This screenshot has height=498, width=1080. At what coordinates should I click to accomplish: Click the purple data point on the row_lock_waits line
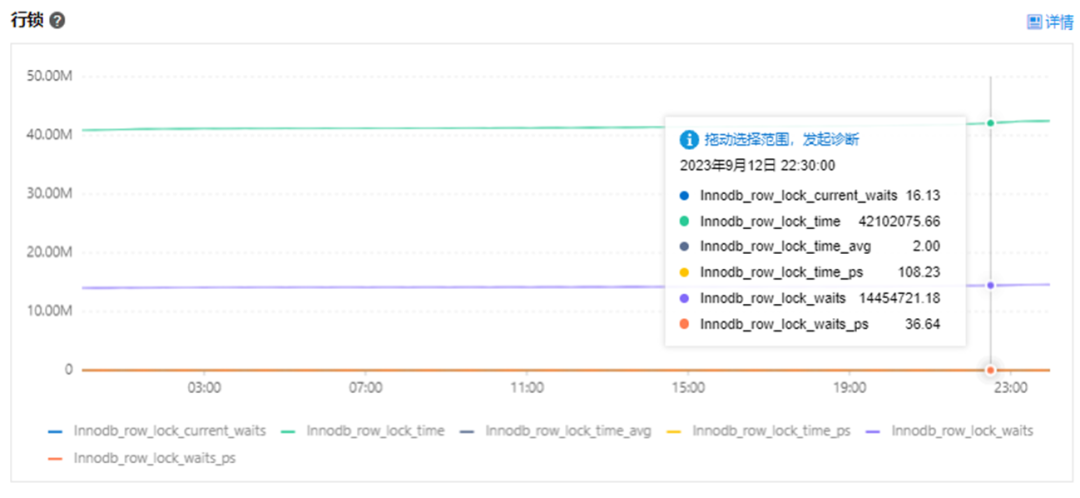coord(990,285)
